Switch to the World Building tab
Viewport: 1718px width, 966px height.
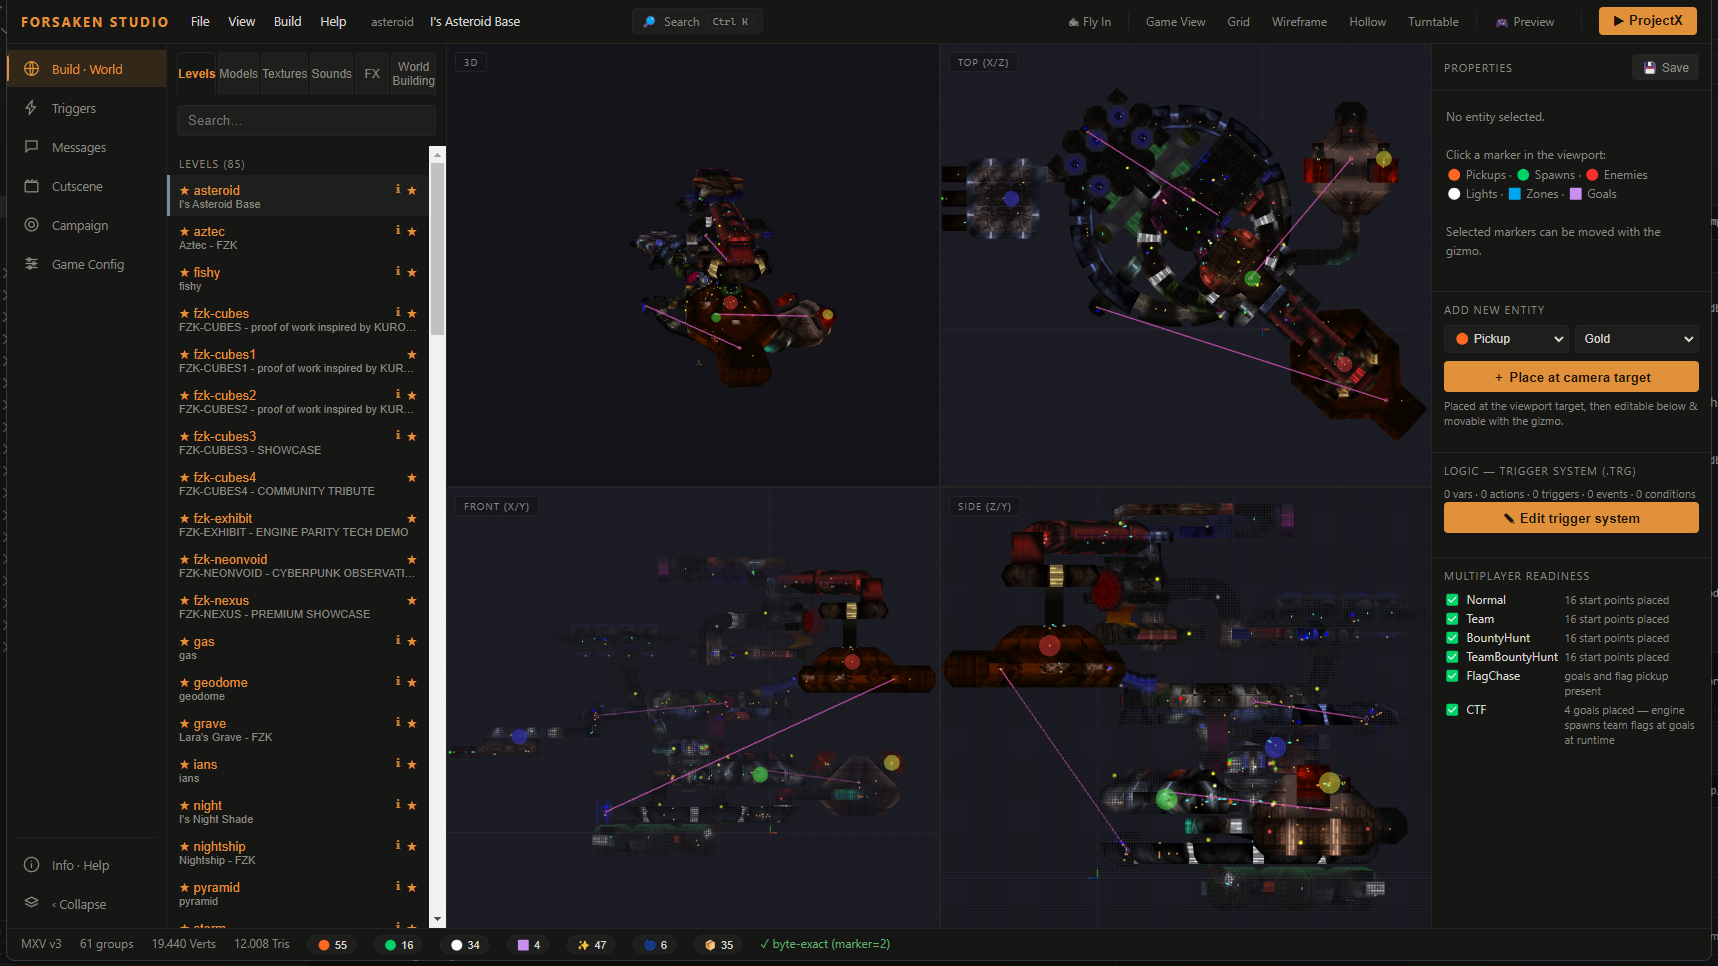[413, 74]
